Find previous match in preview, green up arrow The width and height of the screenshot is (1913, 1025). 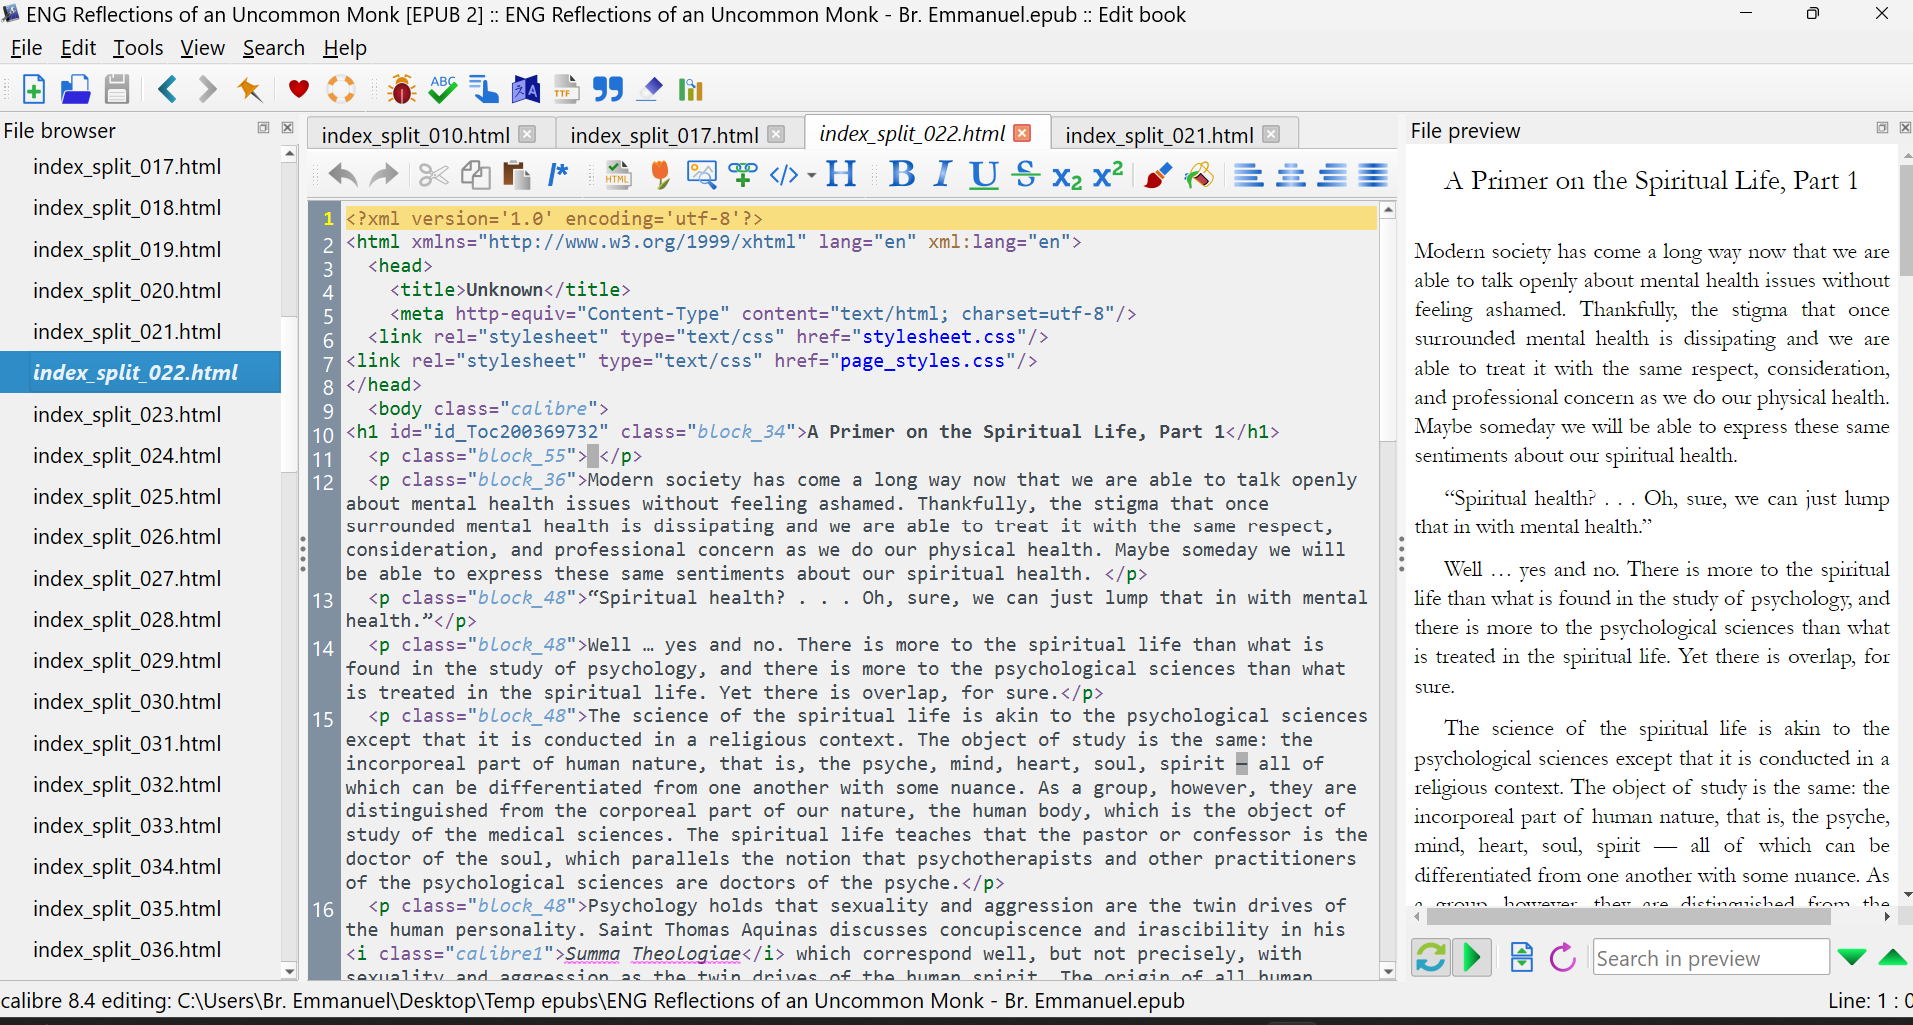1893,957
